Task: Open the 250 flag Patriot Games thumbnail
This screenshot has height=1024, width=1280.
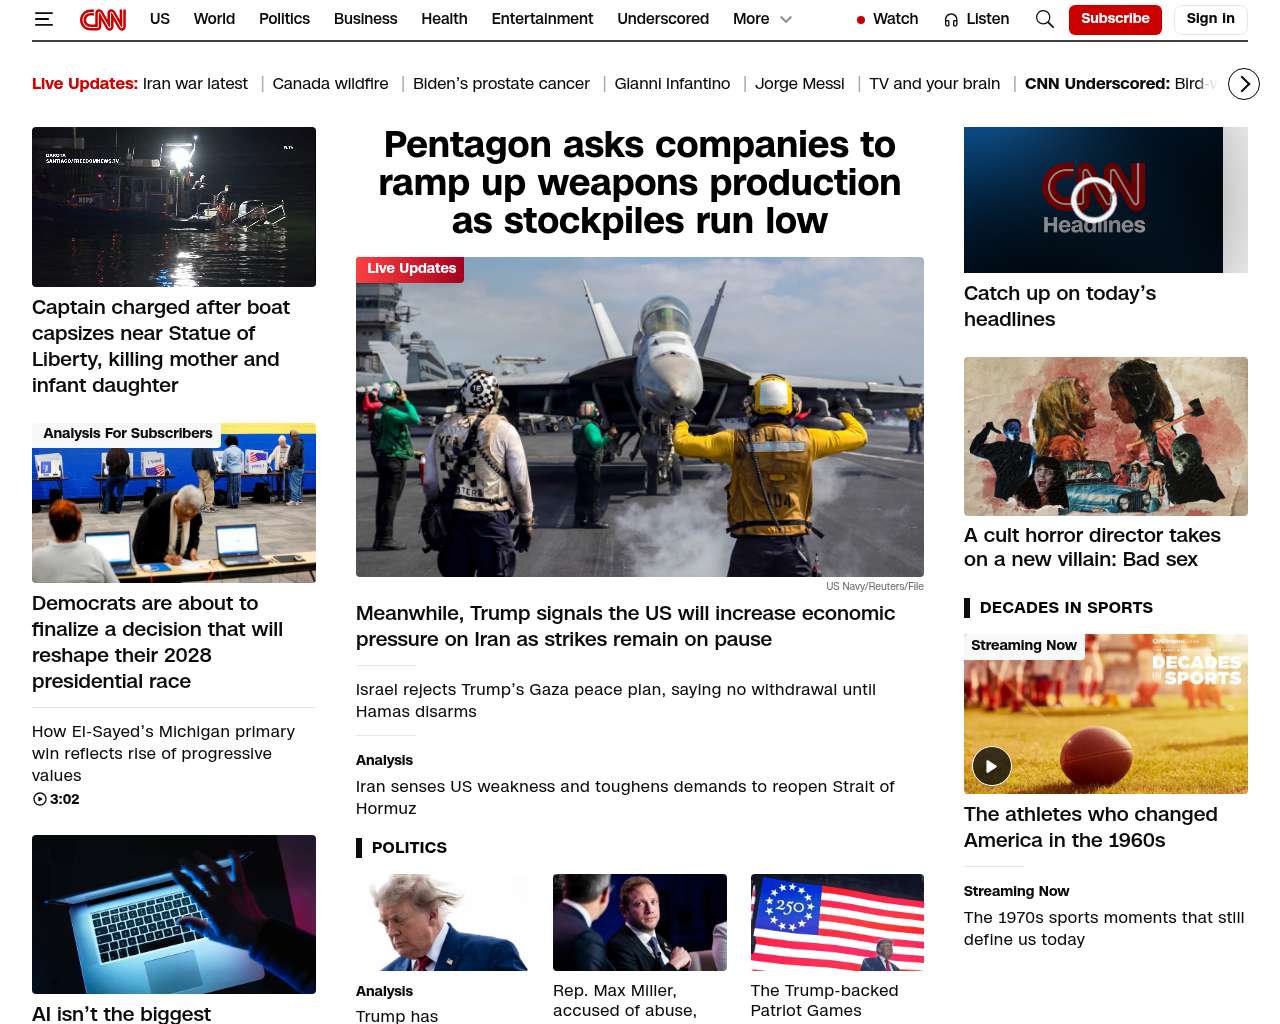Action: 837,922
